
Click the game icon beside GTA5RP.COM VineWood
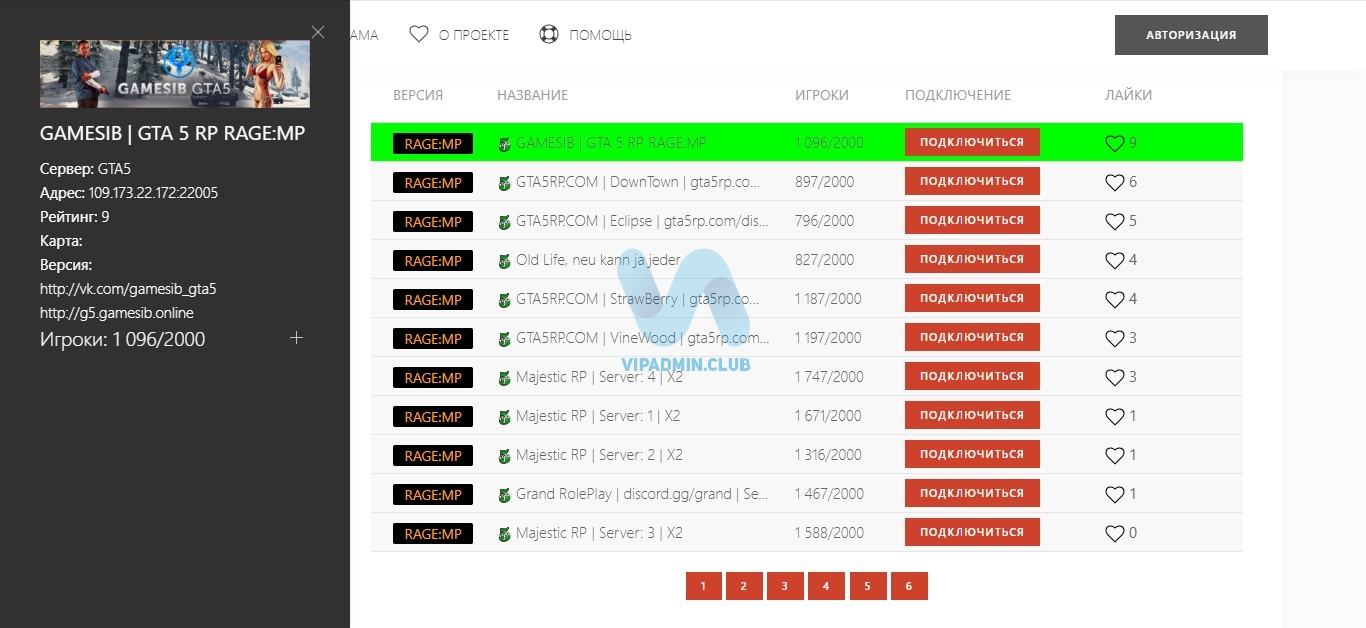pyautogui.click(x=504, y=339)
